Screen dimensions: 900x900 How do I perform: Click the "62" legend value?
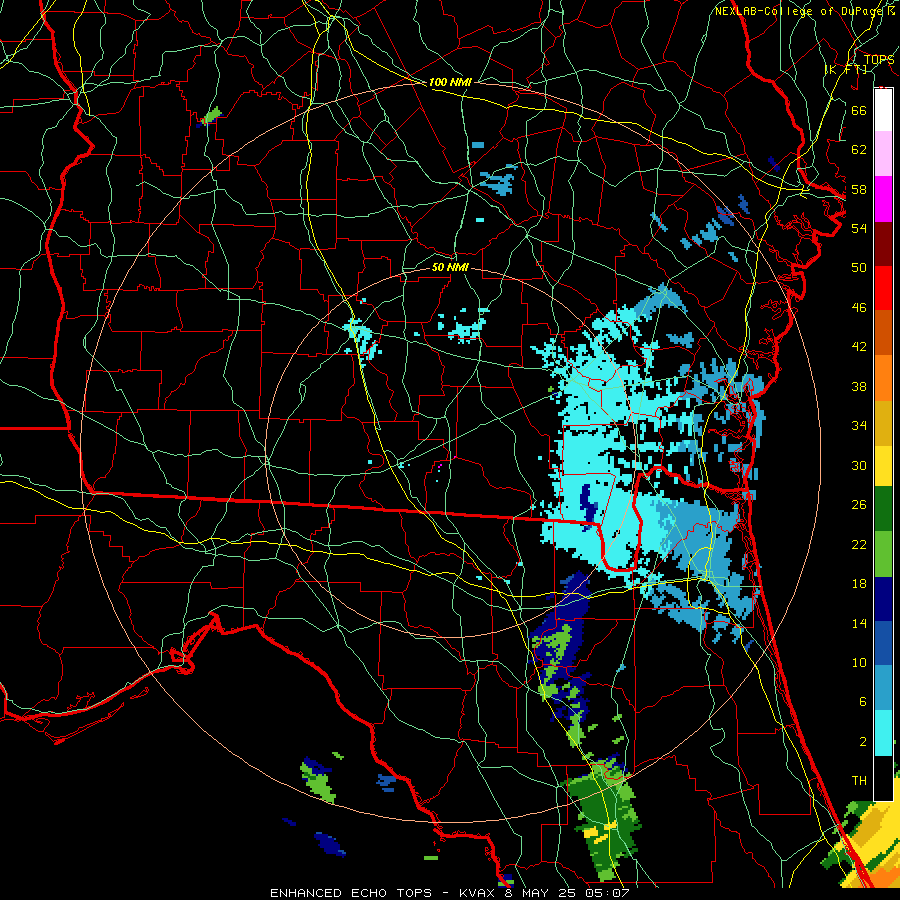point(859,150)
